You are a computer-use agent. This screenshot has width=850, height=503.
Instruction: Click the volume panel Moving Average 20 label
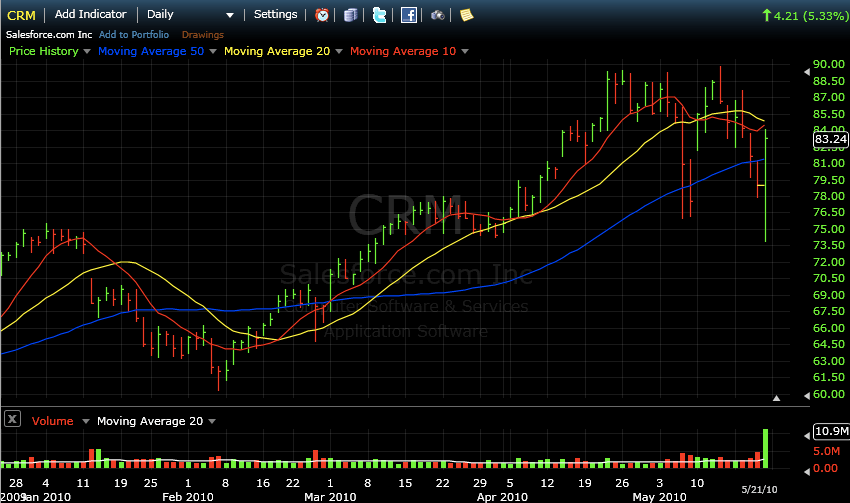[x=150, y=421]
